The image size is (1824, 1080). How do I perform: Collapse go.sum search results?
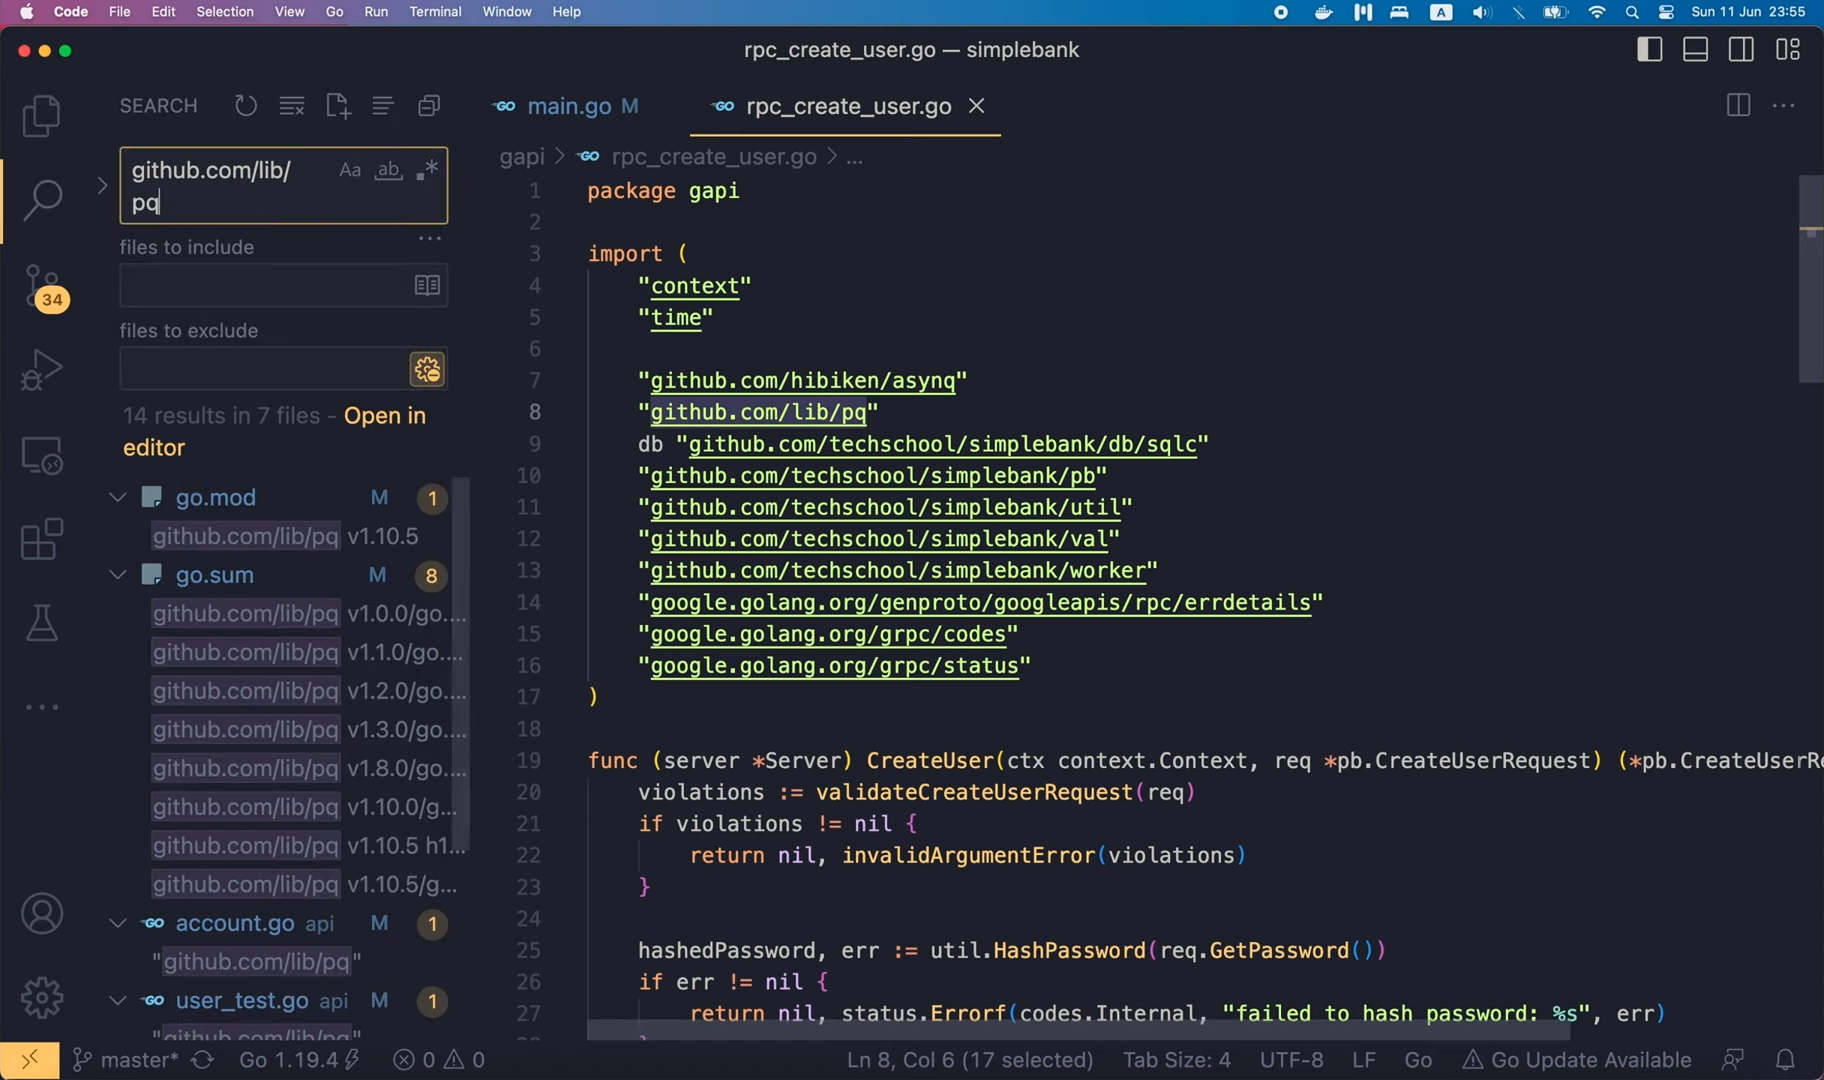point(118,575)
